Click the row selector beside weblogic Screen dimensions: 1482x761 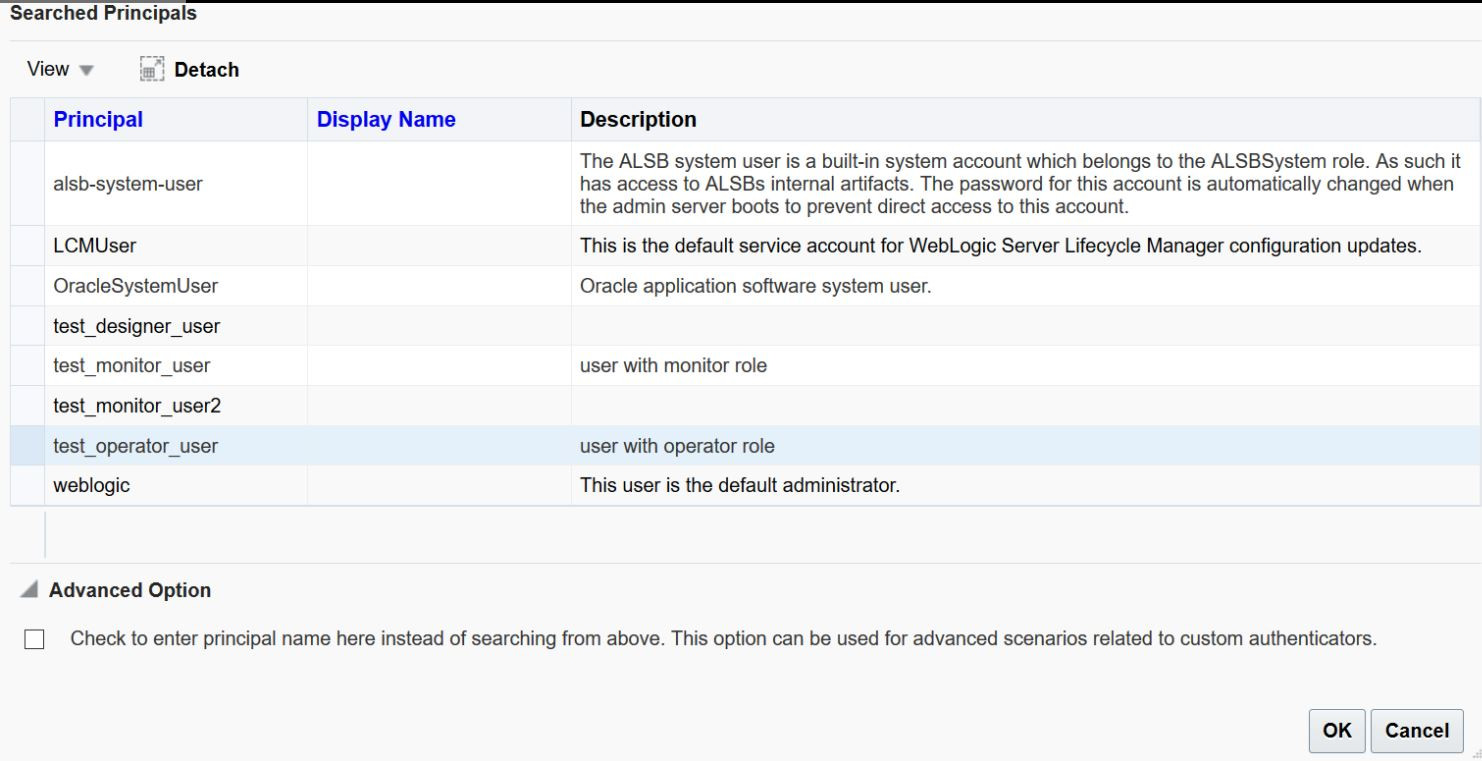(27, 486)
